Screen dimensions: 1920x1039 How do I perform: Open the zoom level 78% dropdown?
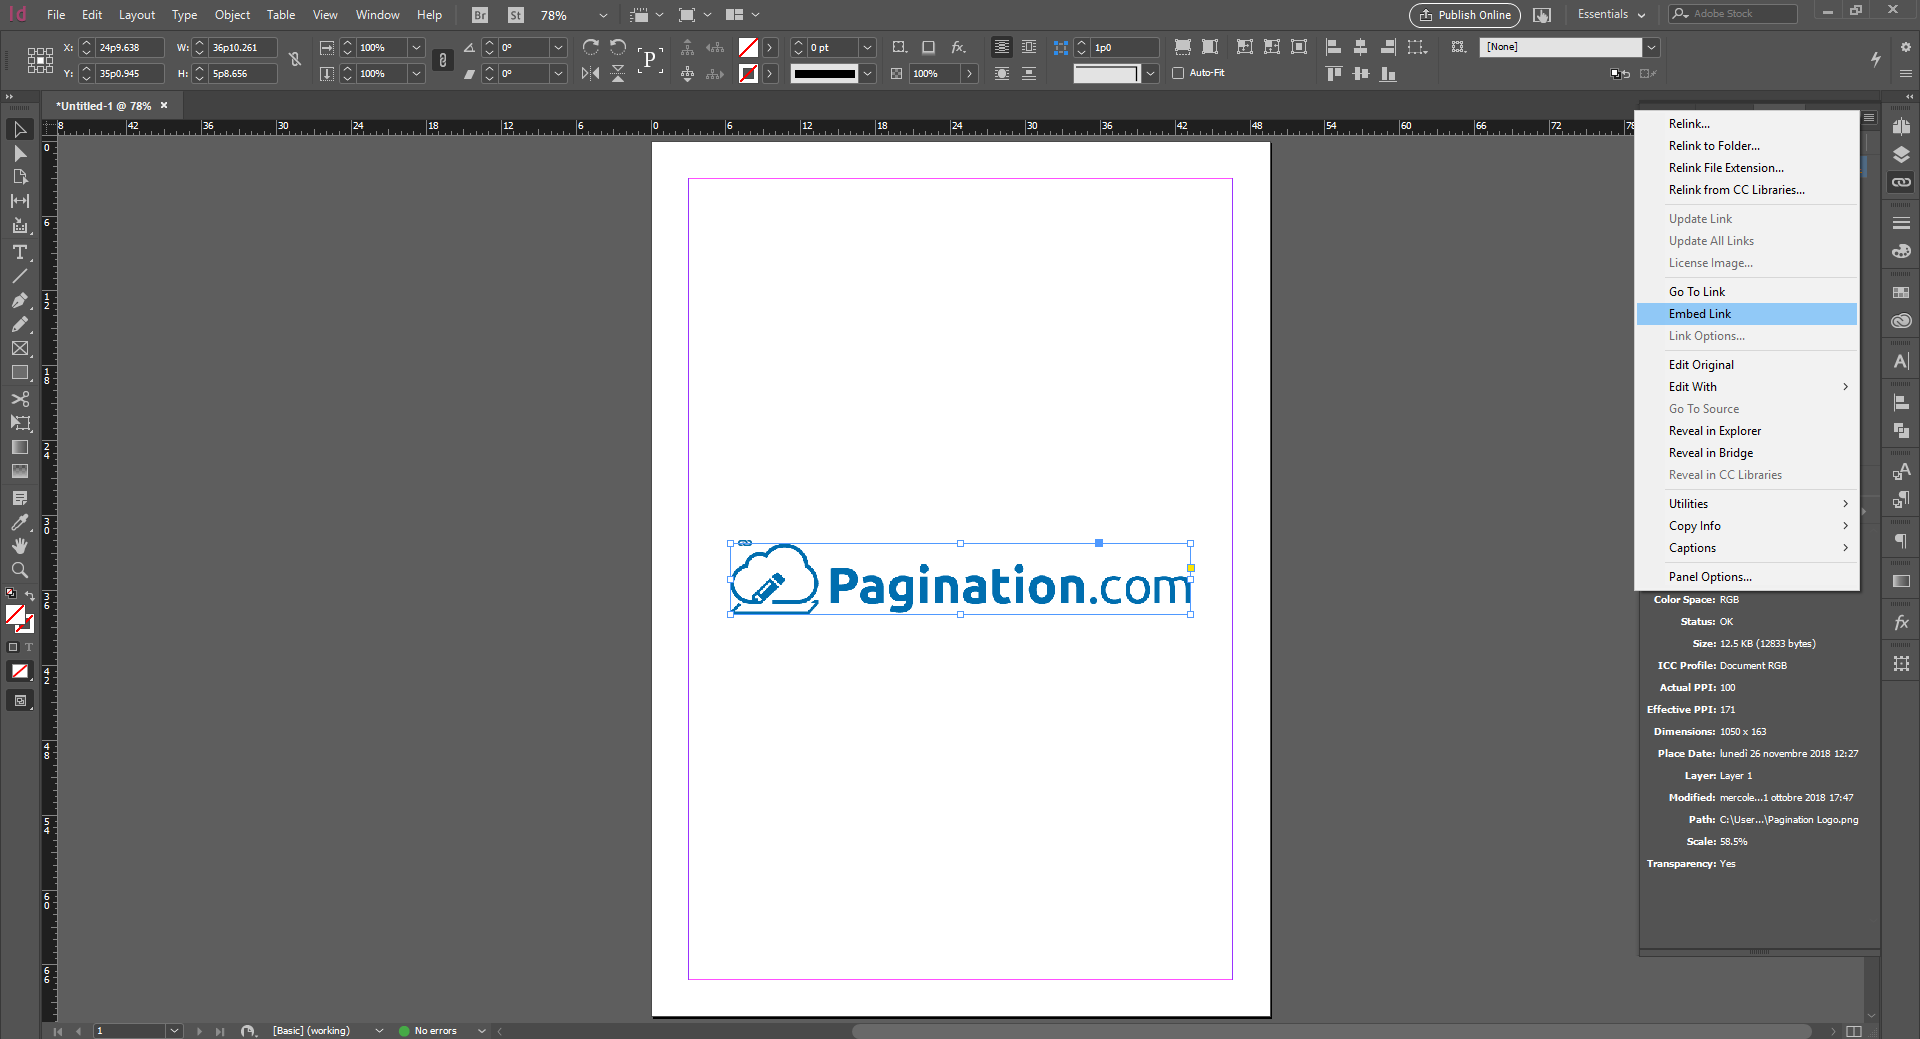pyautogui.click(x=602, y=15)
